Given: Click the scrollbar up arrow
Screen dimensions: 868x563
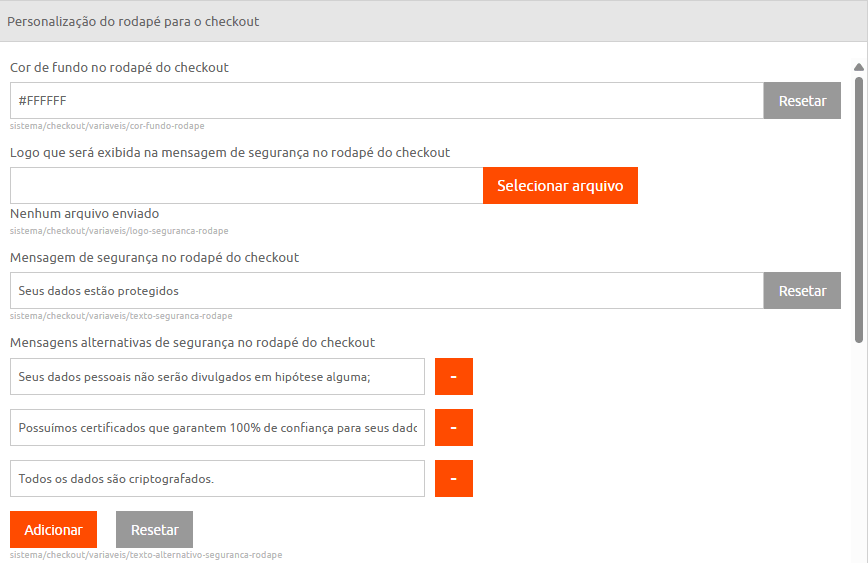Looking at the screenshot, I should (x=859, y=68).
